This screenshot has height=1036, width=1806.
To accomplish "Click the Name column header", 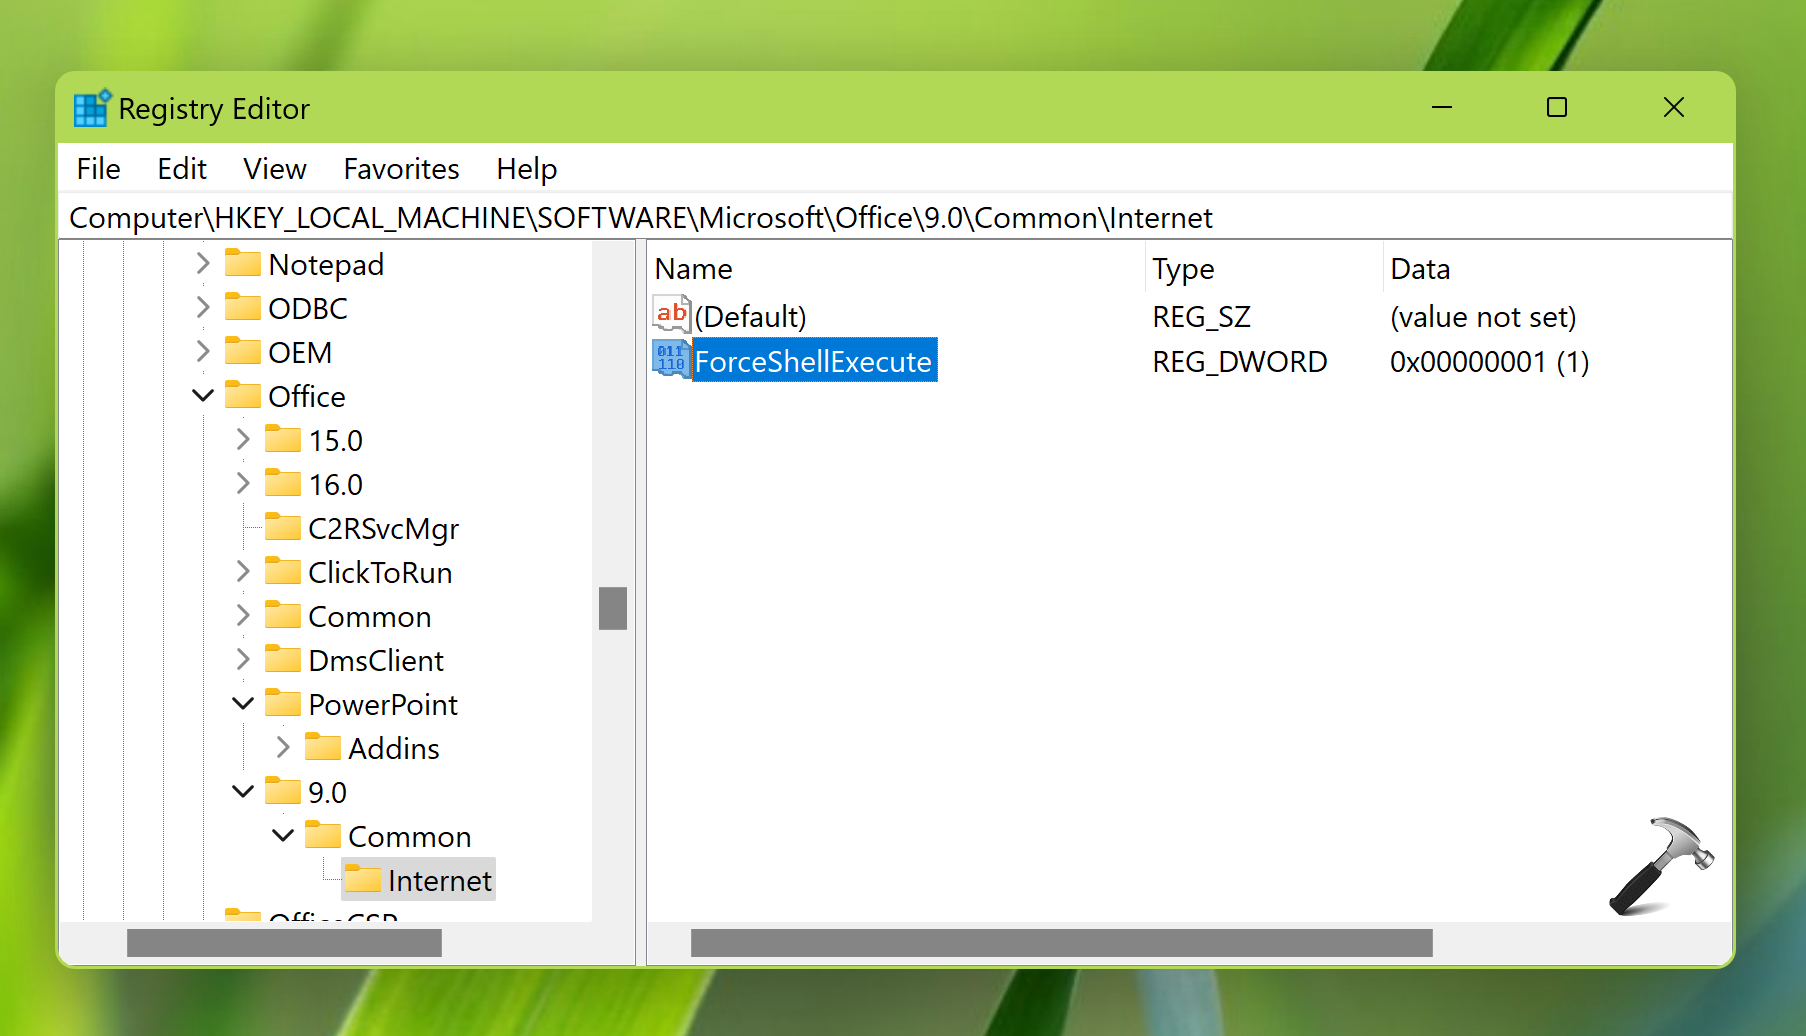I will (694, 269).
